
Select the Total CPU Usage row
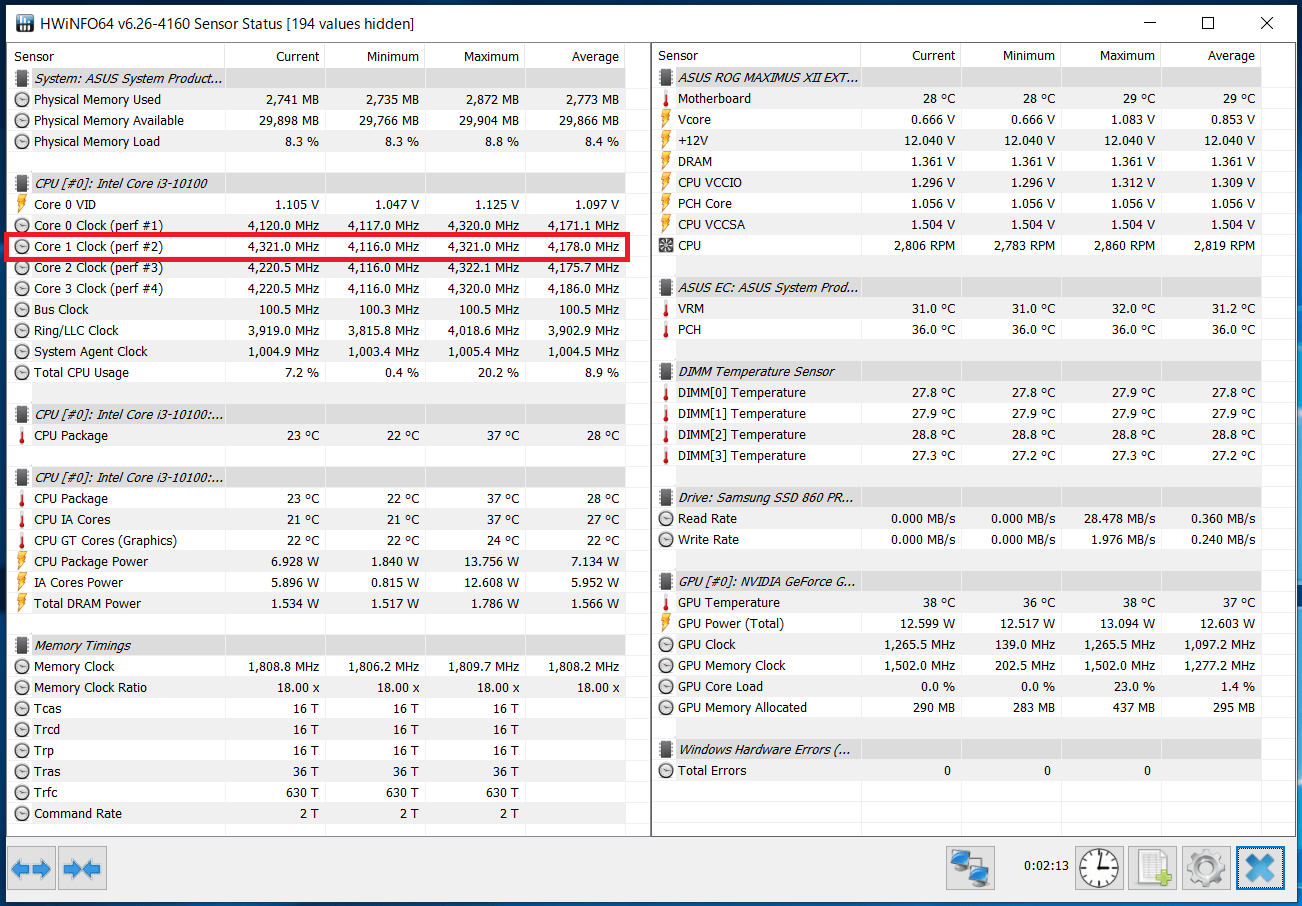[317, 372]
